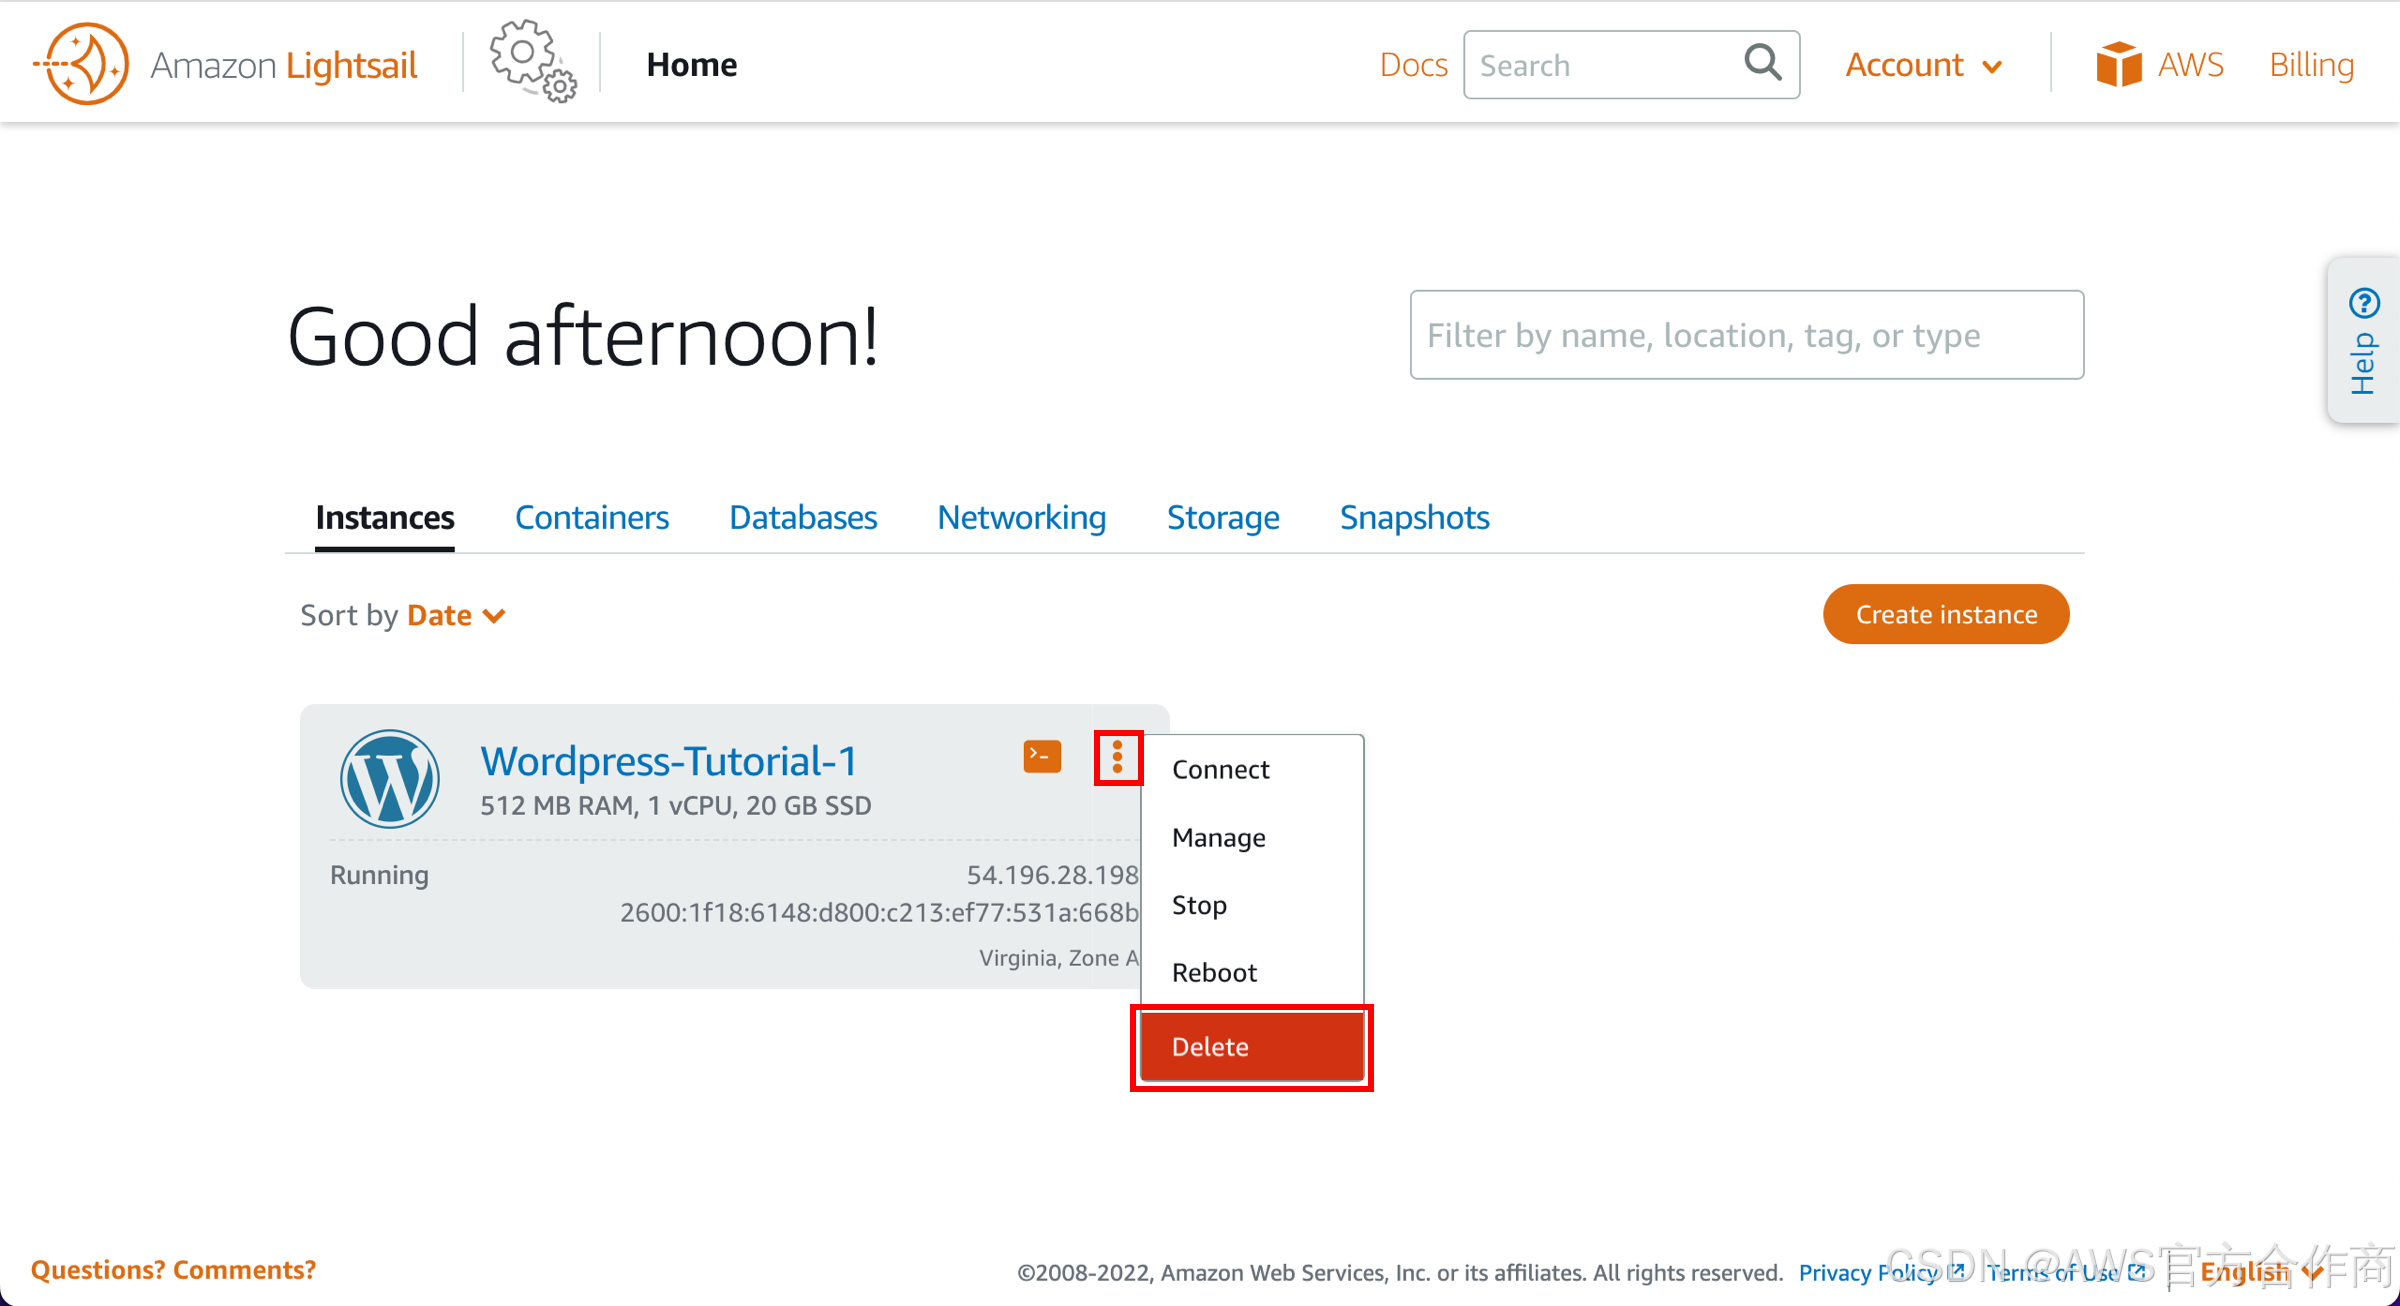2400x1306 pixels.
Task: Click the WordPress logo on instance card
Action: pyautogui.click(x=389, y=779)
